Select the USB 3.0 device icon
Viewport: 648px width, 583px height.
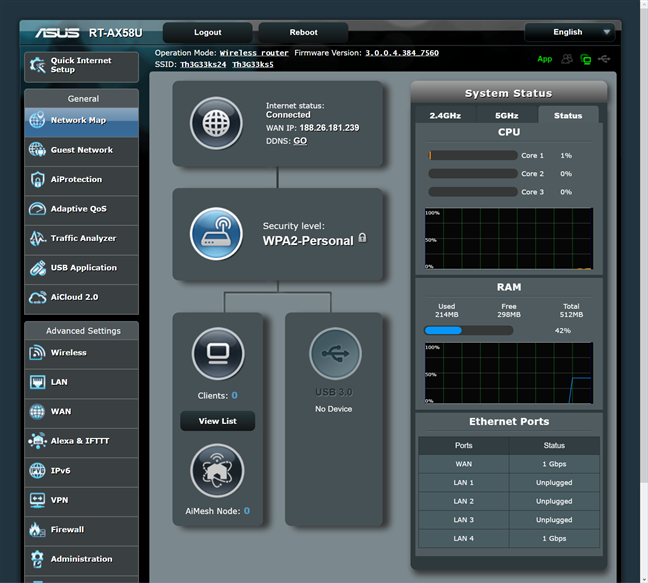(x=335, y=353)
